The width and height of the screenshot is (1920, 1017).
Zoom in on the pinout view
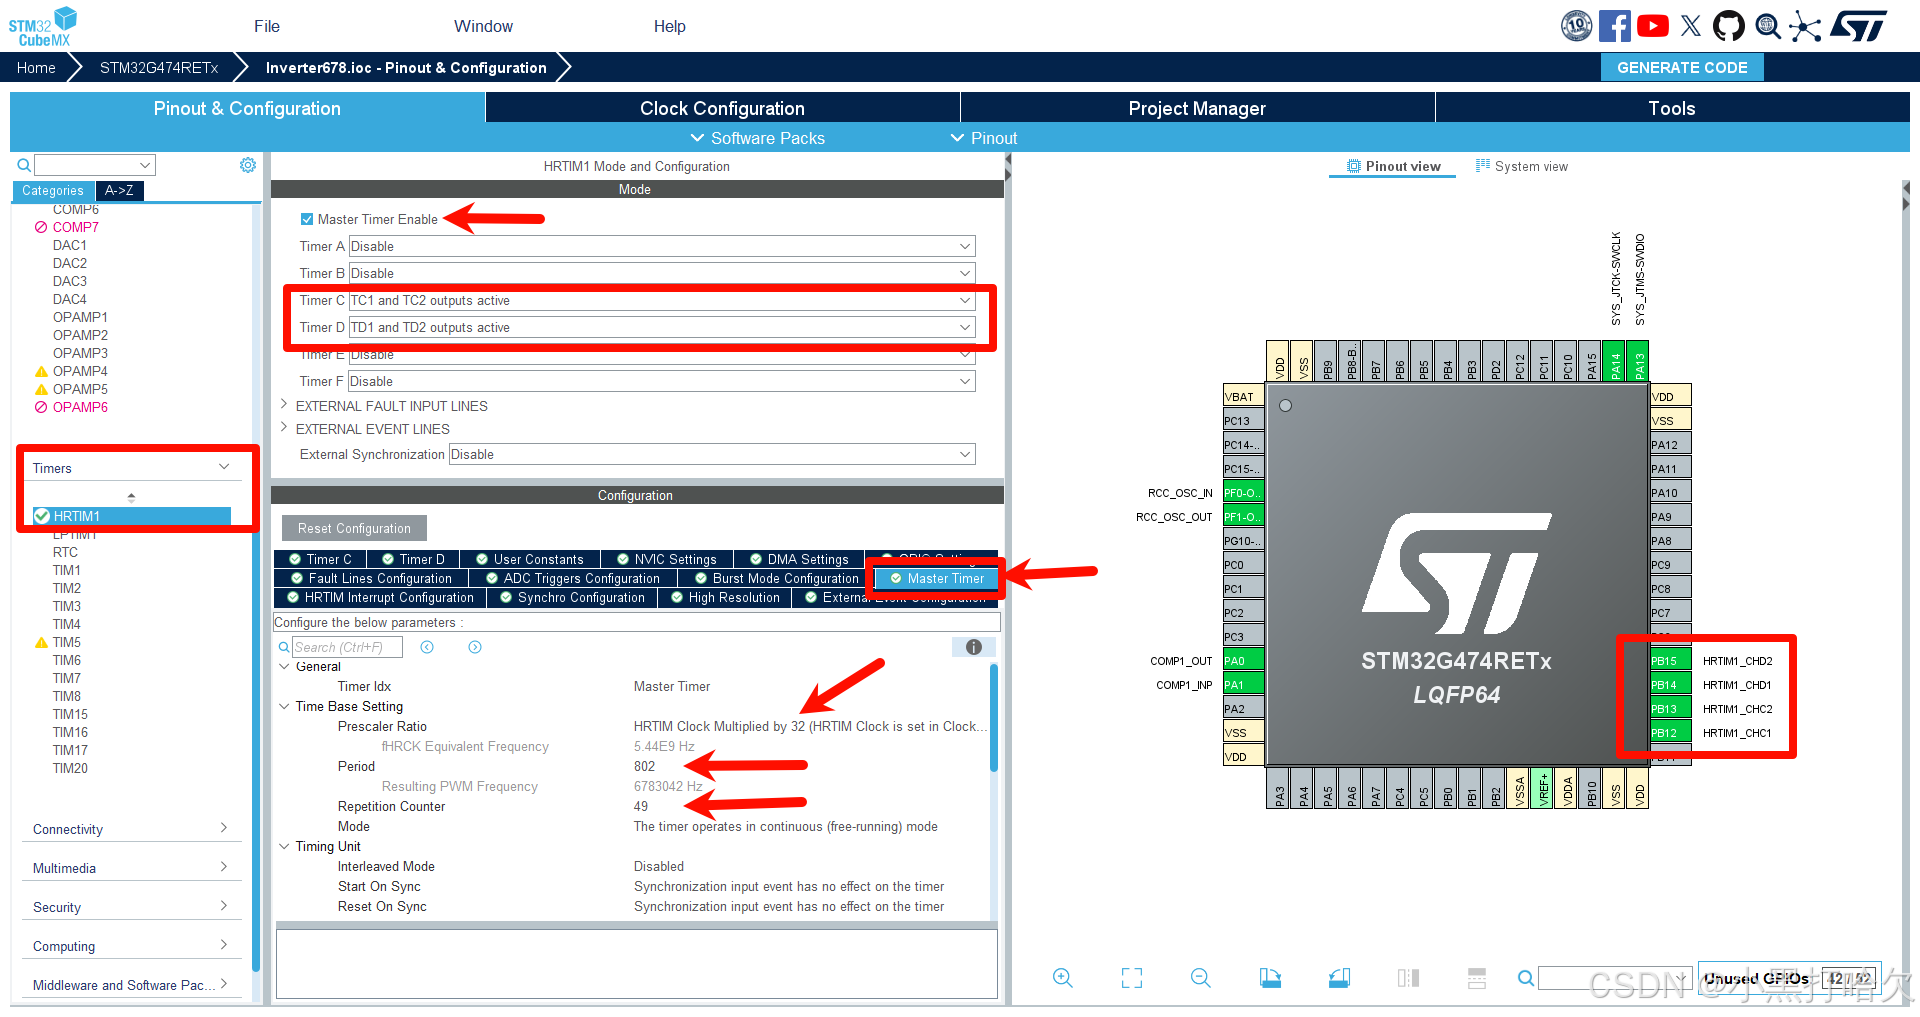pyautogui.click(x=1062, y=978)
